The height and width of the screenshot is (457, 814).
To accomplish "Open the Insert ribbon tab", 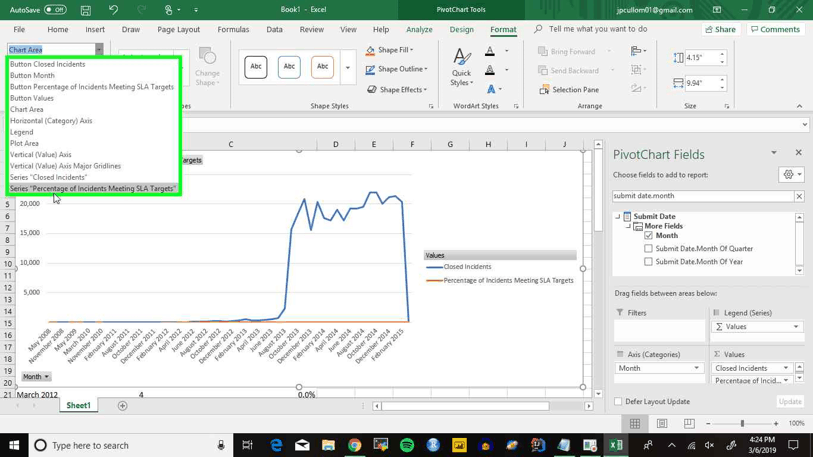I will click(x=95, y=30).
